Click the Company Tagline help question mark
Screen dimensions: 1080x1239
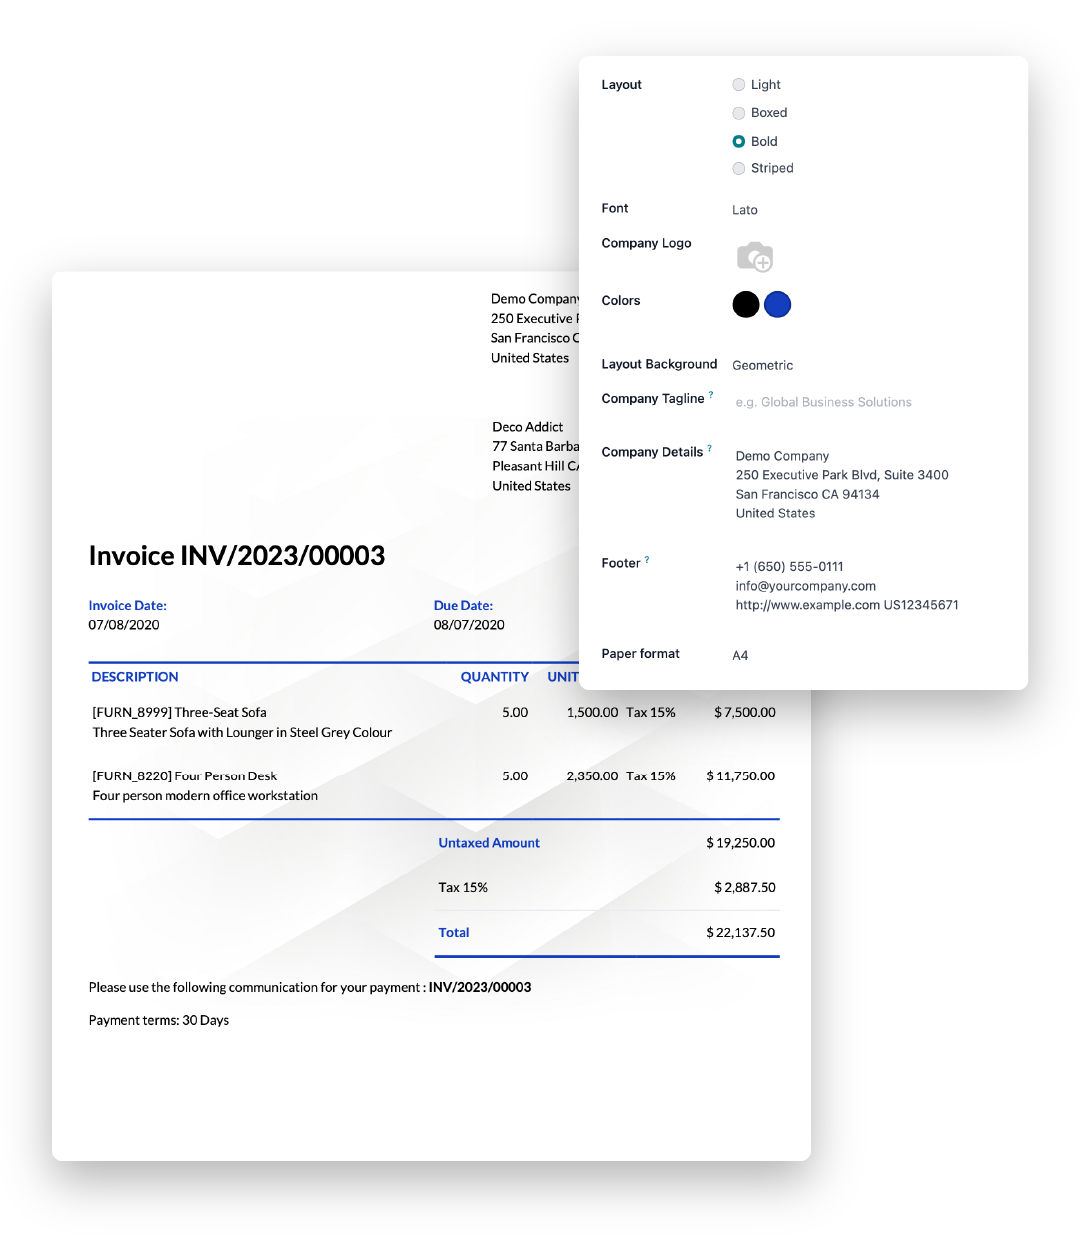711,394
